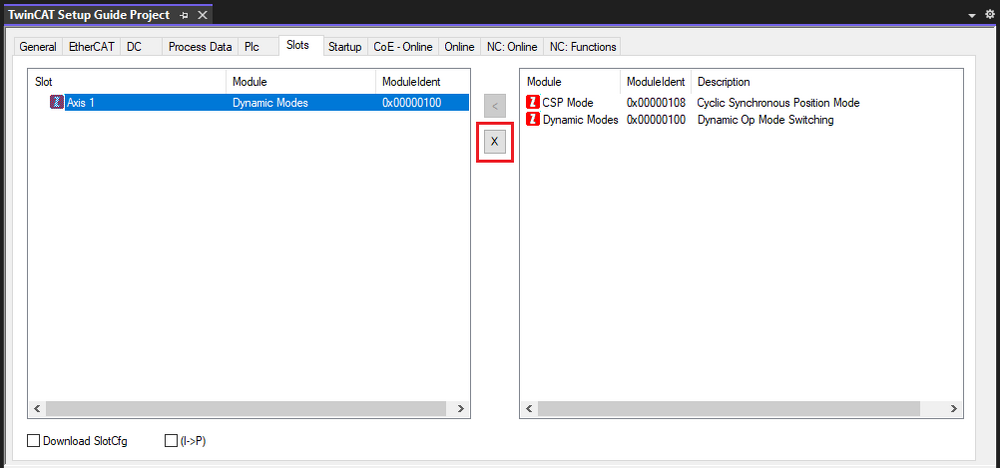Click the CSP Mode module icon
This screenshot has width=1000, height=468.
(x=533, y=103)
